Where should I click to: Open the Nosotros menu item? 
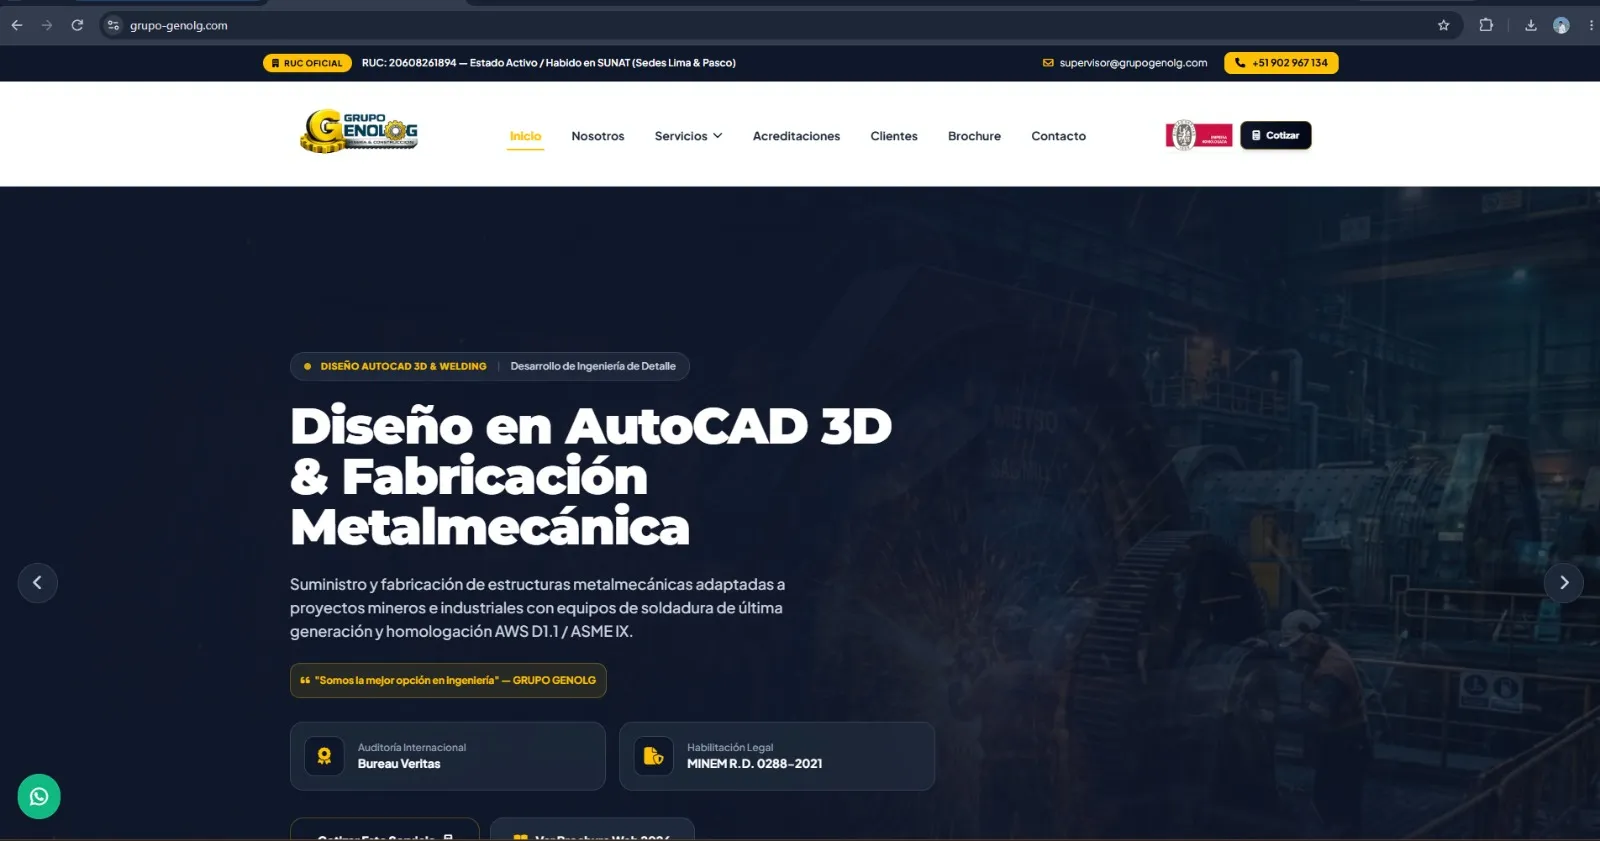click(598, 136)
